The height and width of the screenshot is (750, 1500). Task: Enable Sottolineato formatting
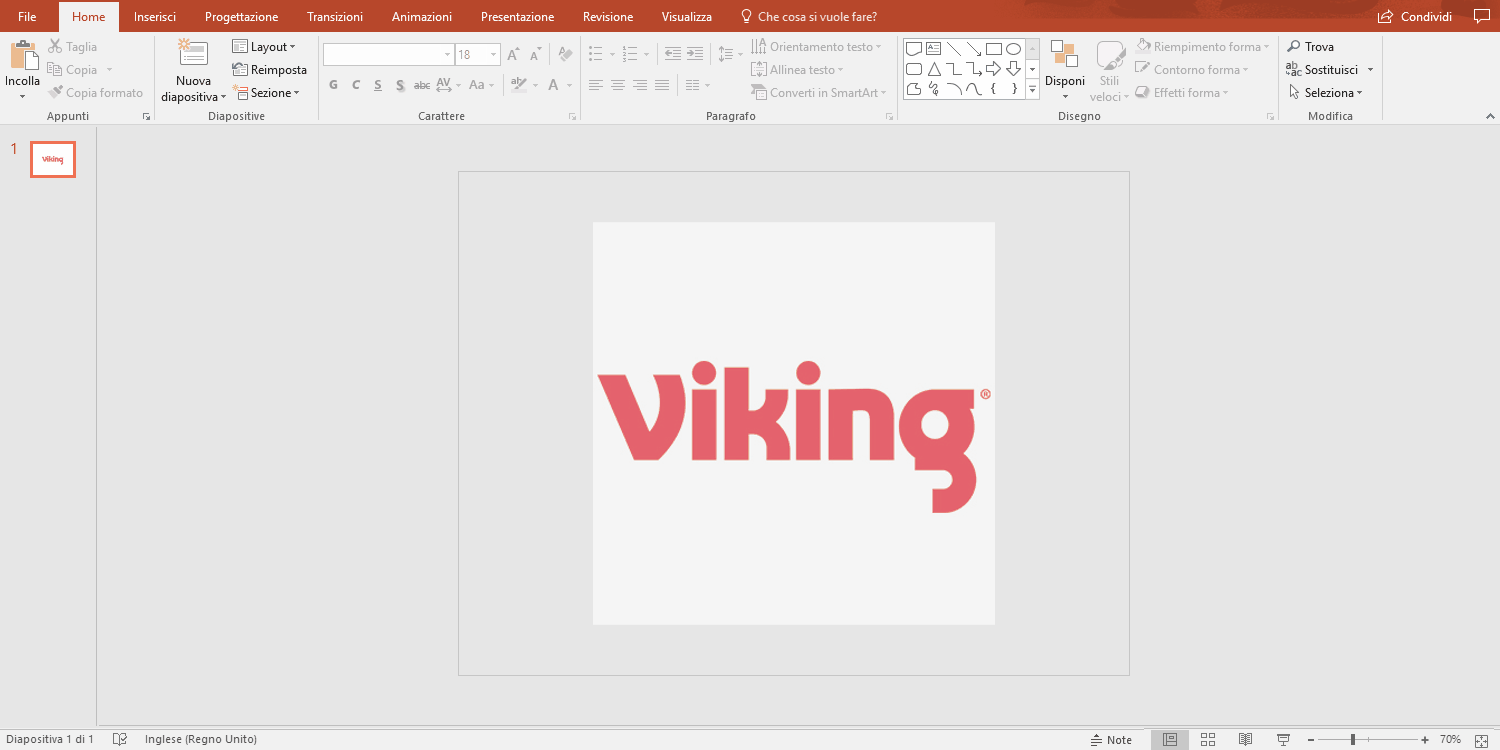click(x=377, y=86)
